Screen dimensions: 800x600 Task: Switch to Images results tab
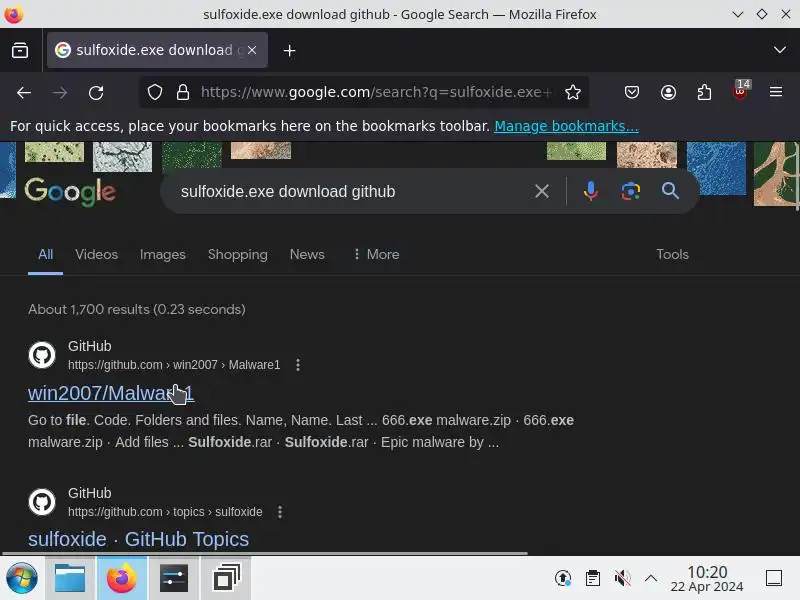163,255
